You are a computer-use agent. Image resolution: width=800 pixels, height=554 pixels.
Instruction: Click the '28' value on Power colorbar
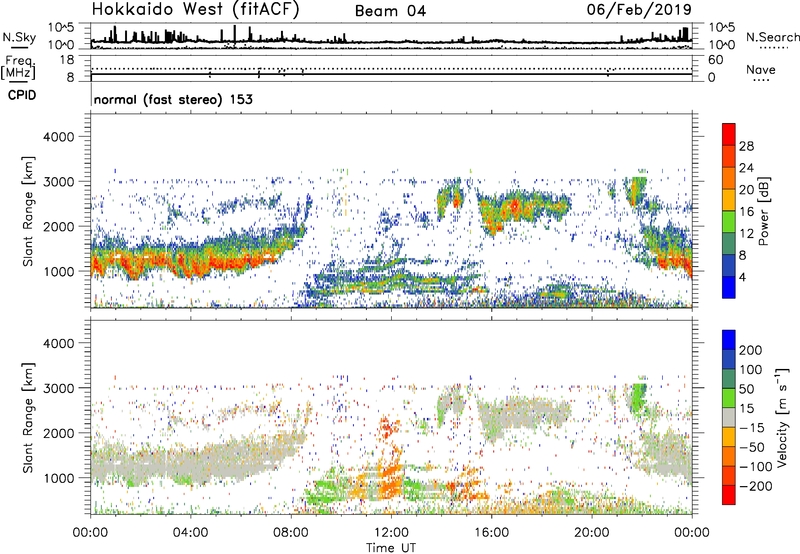tap(746, 146)
